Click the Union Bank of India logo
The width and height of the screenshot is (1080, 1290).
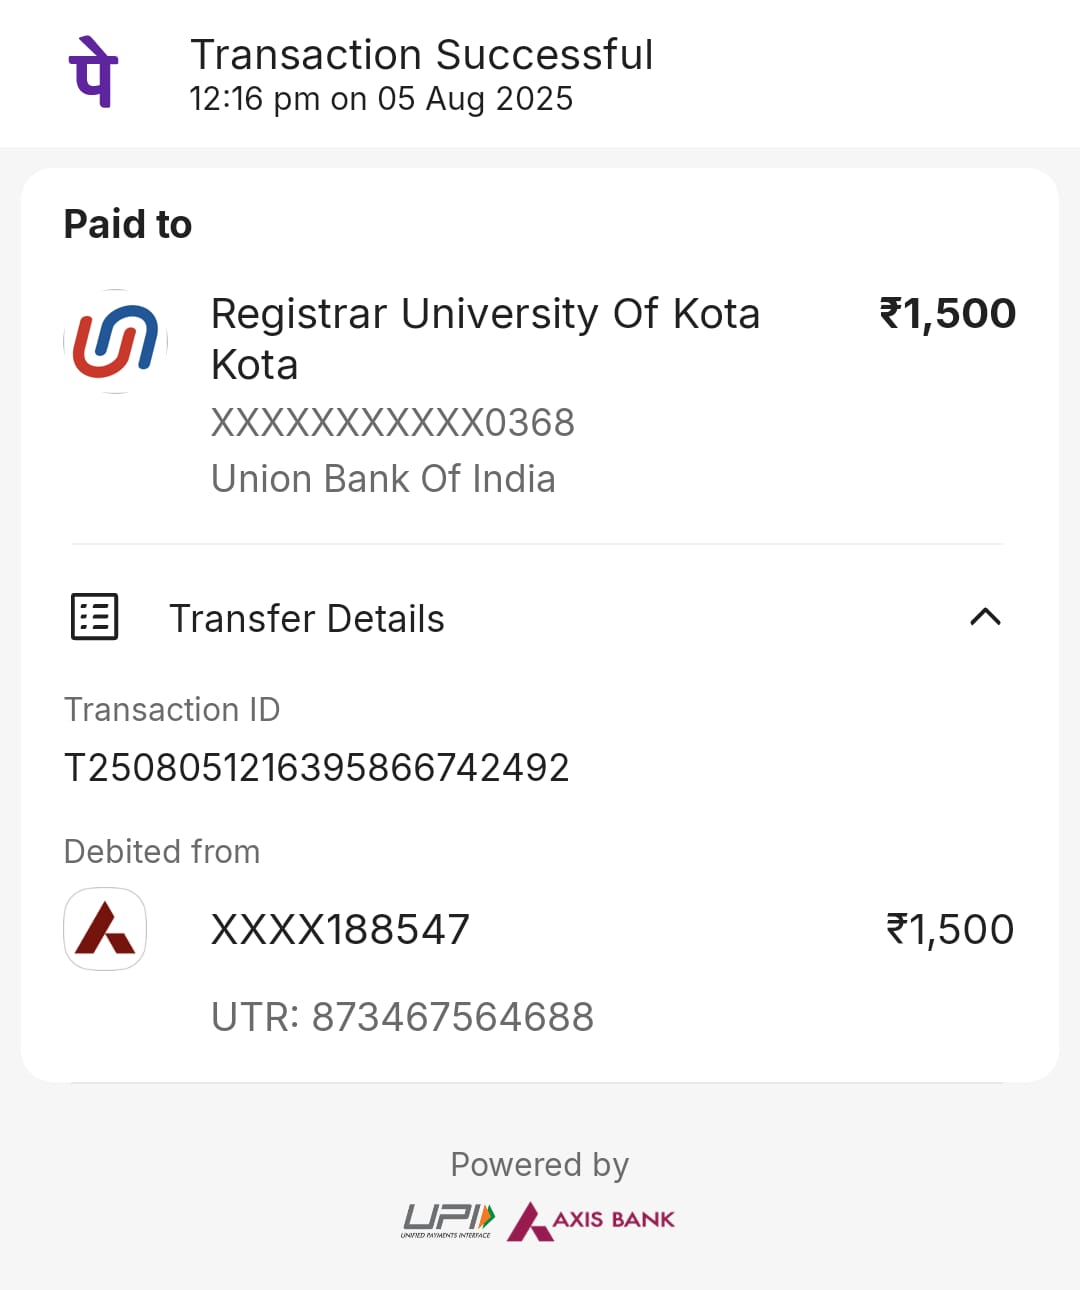(x=115, y=341)
